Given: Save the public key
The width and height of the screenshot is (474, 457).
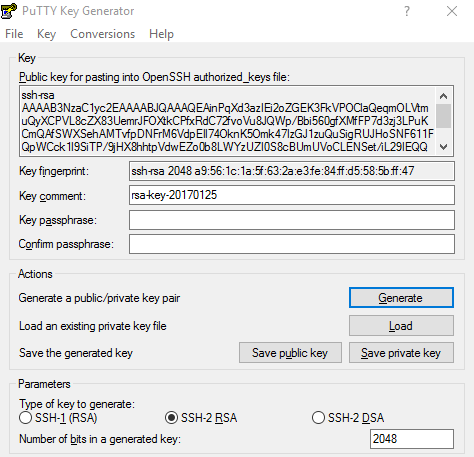Looking at the screenshot, I should click(x=290, y=353).
